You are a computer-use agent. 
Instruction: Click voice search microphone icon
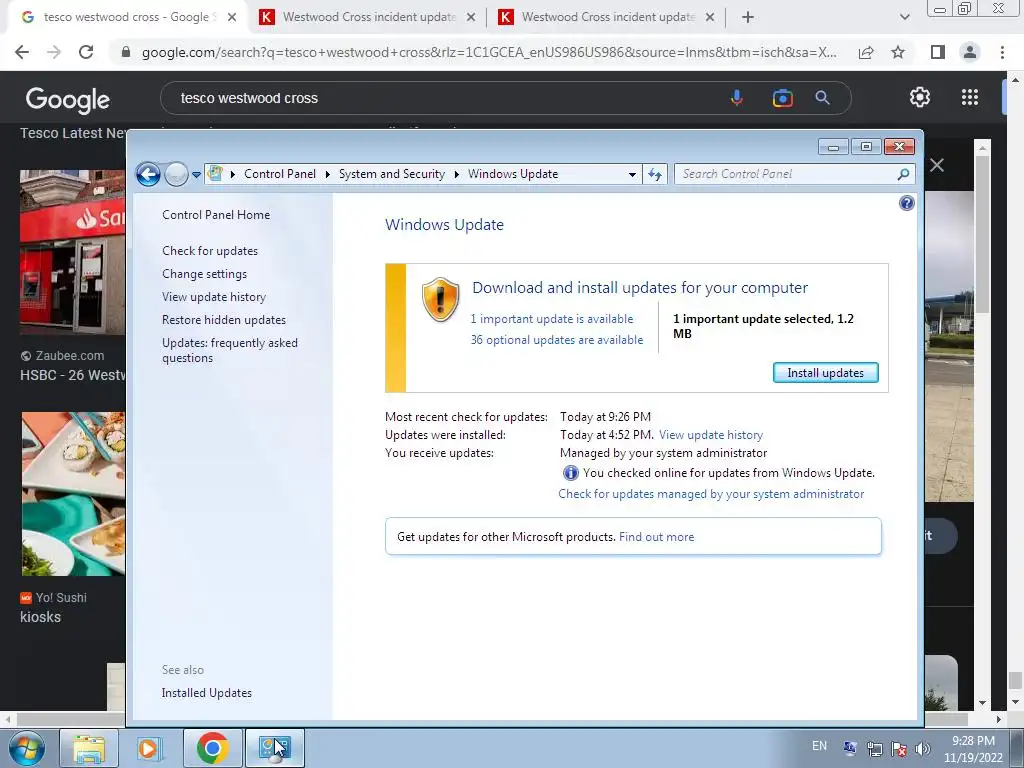[737, 98]
